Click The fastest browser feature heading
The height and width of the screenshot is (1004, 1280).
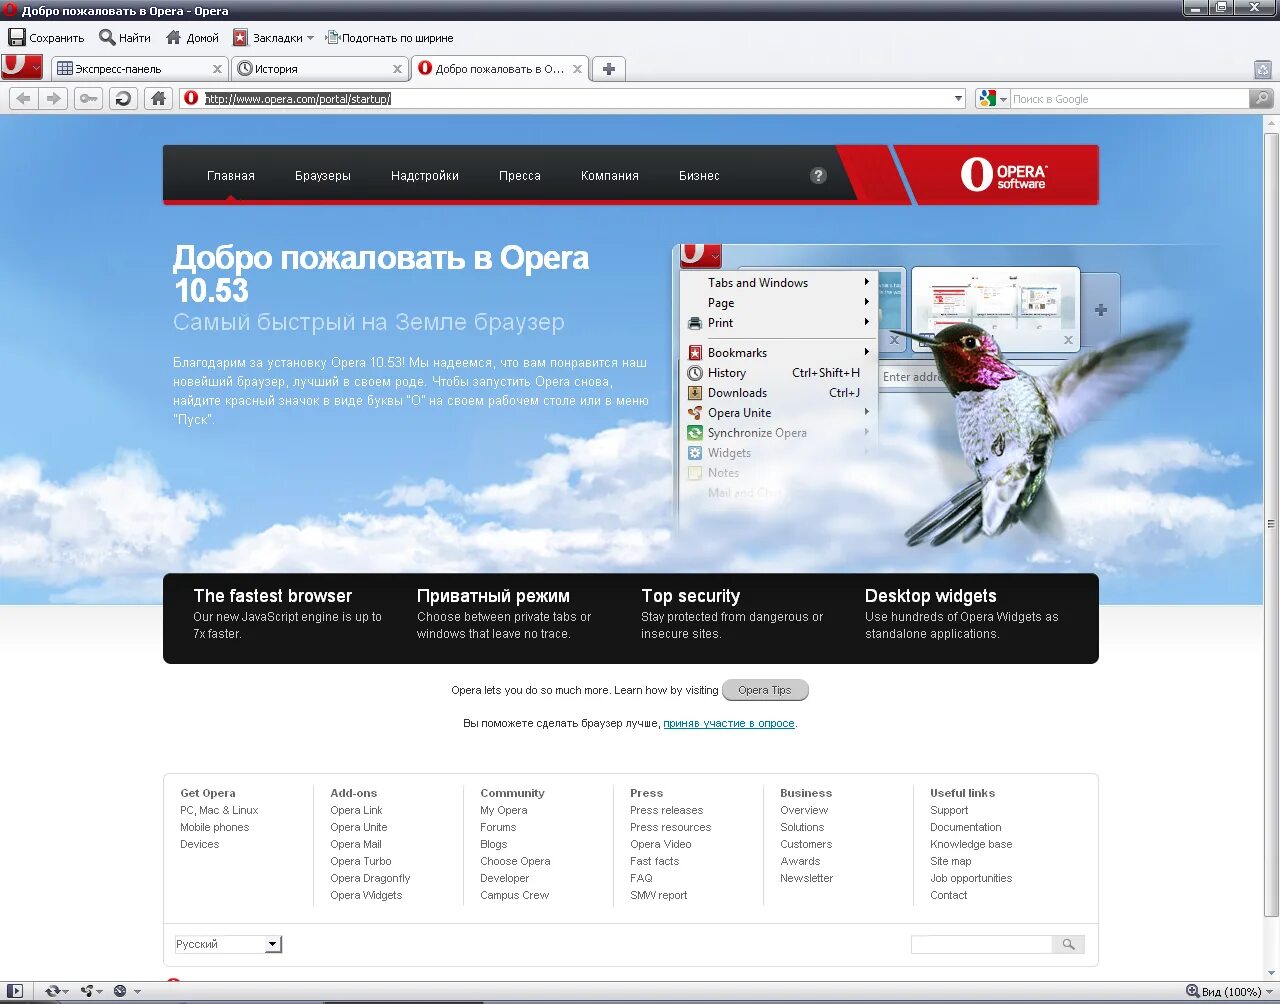coord(272,596)
